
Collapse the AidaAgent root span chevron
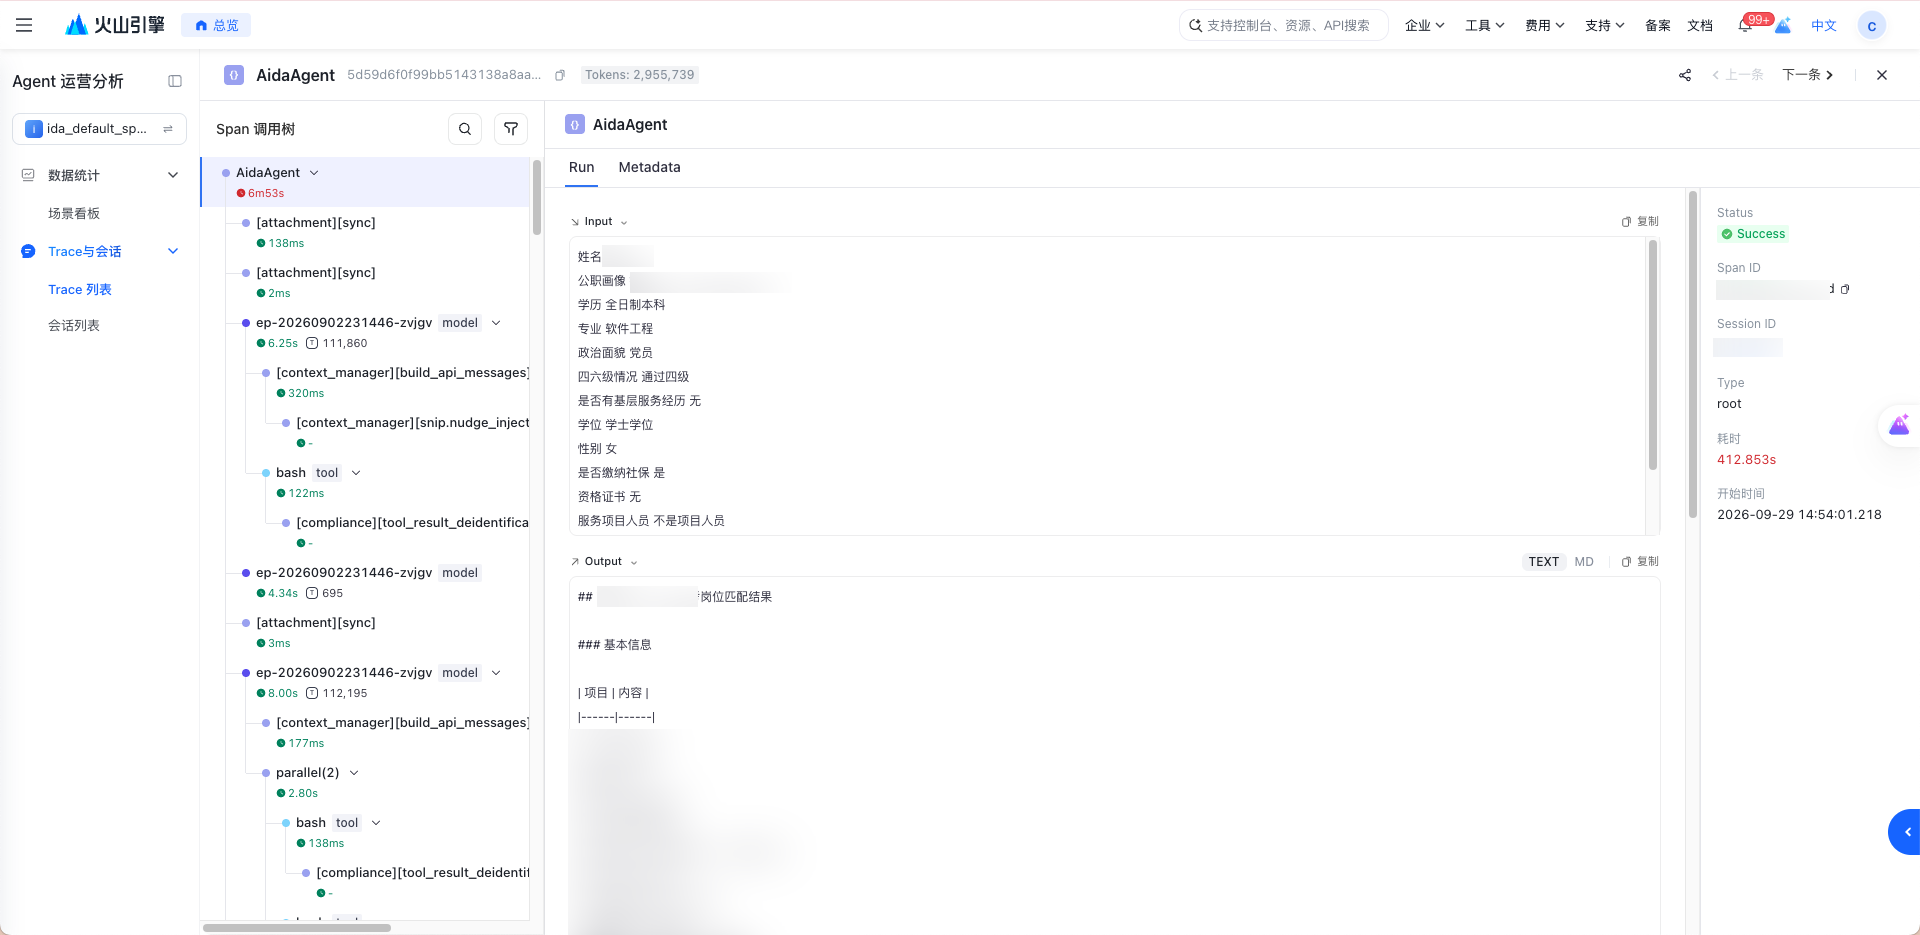click(x=314, y=173)
